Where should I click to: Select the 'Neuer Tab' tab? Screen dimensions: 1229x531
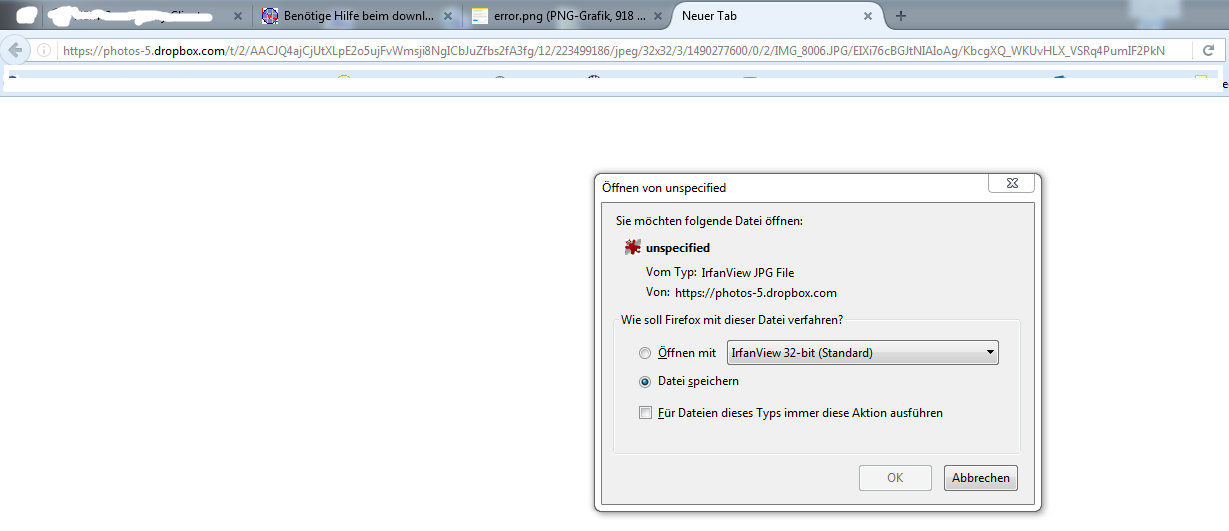[777, 17]
